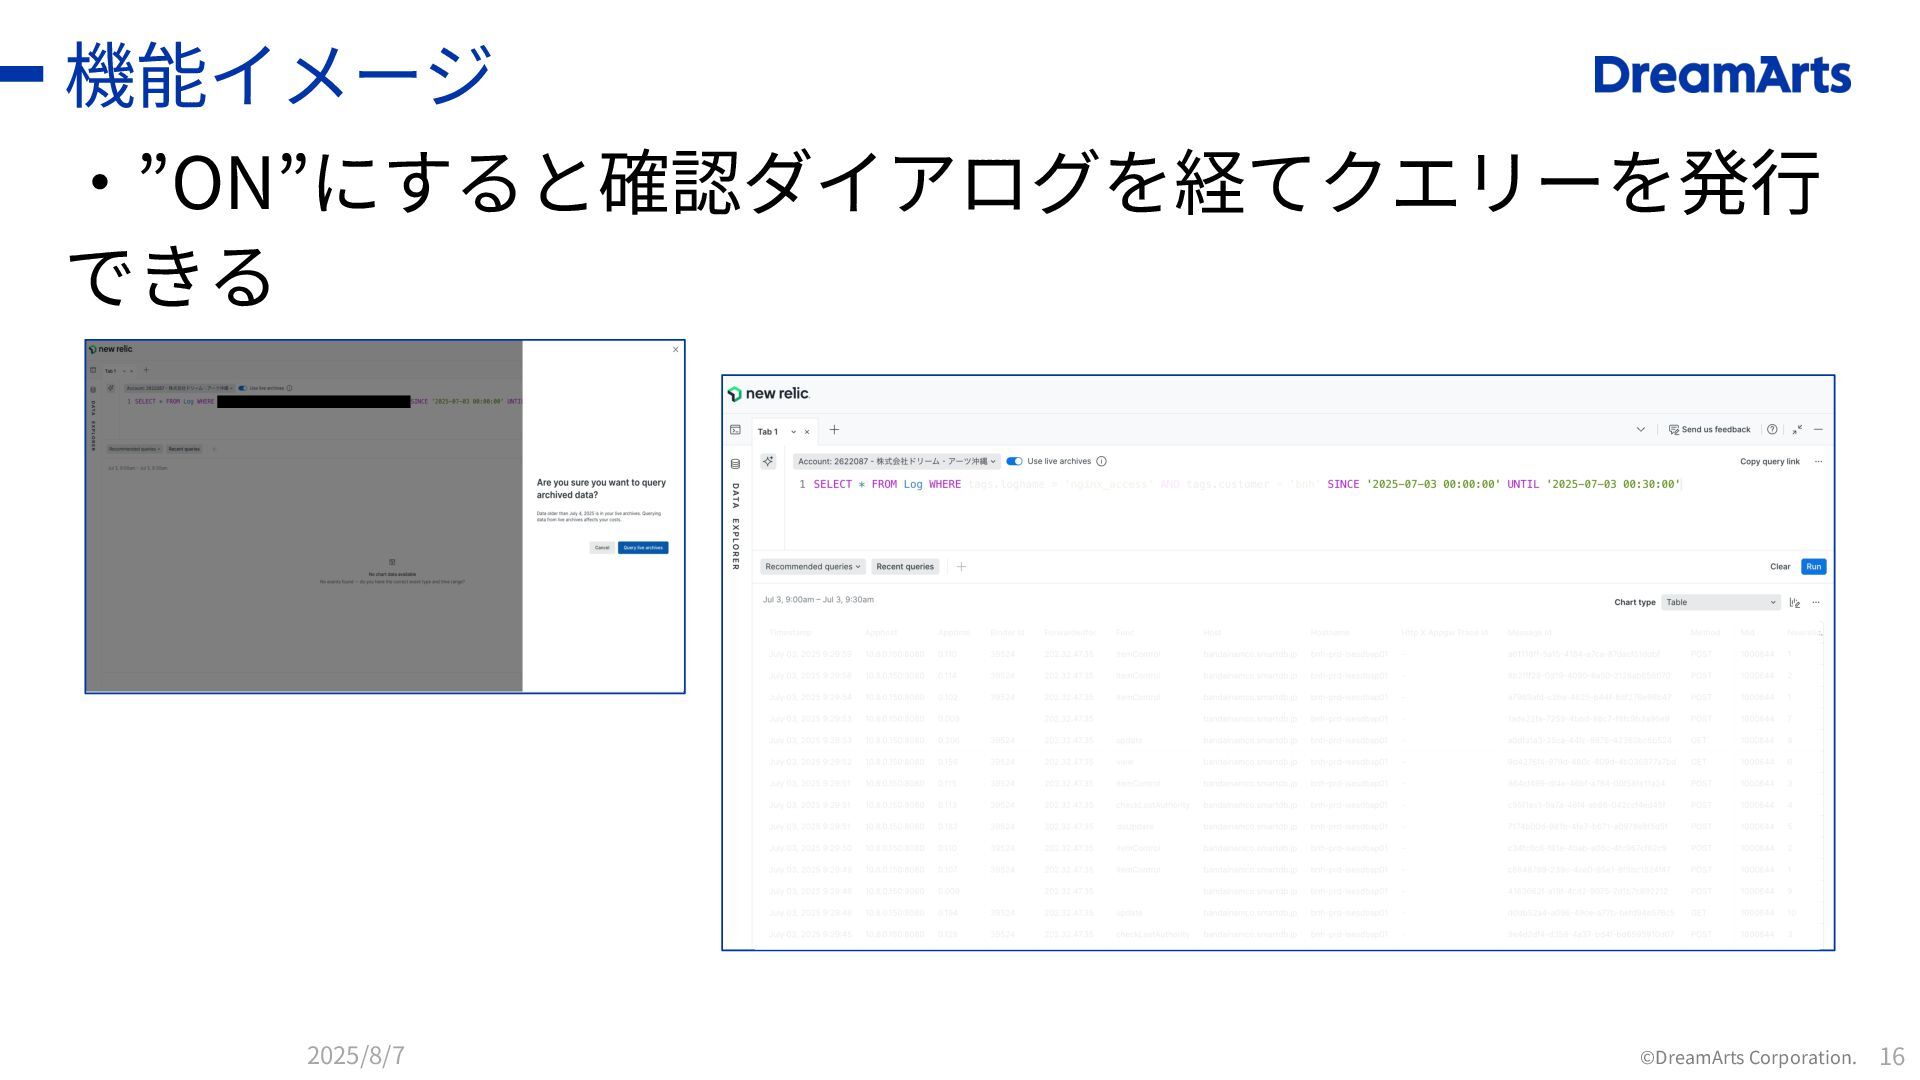Close the archived data dialog with X
Viewport: 1920px width, 1080px height.
676,350
